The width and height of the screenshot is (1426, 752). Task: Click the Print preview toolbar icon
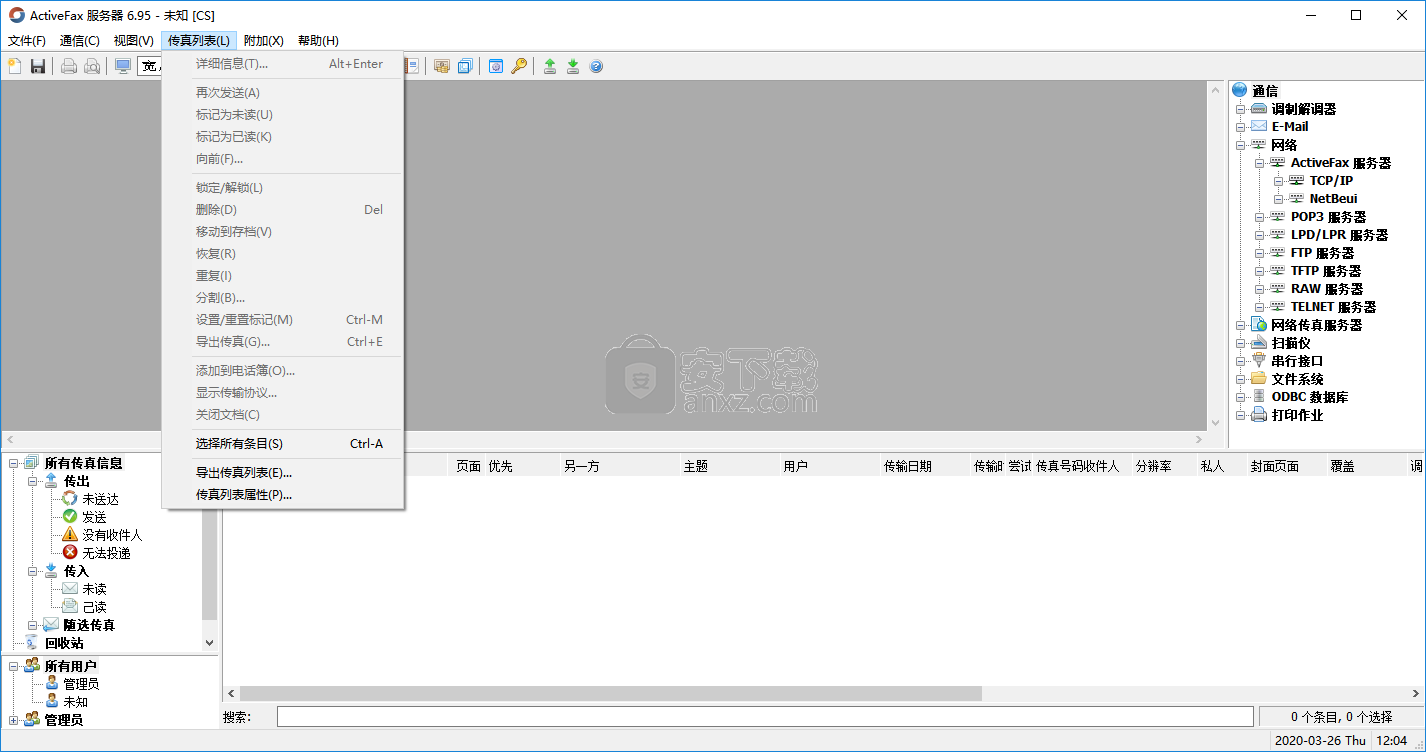92,66
